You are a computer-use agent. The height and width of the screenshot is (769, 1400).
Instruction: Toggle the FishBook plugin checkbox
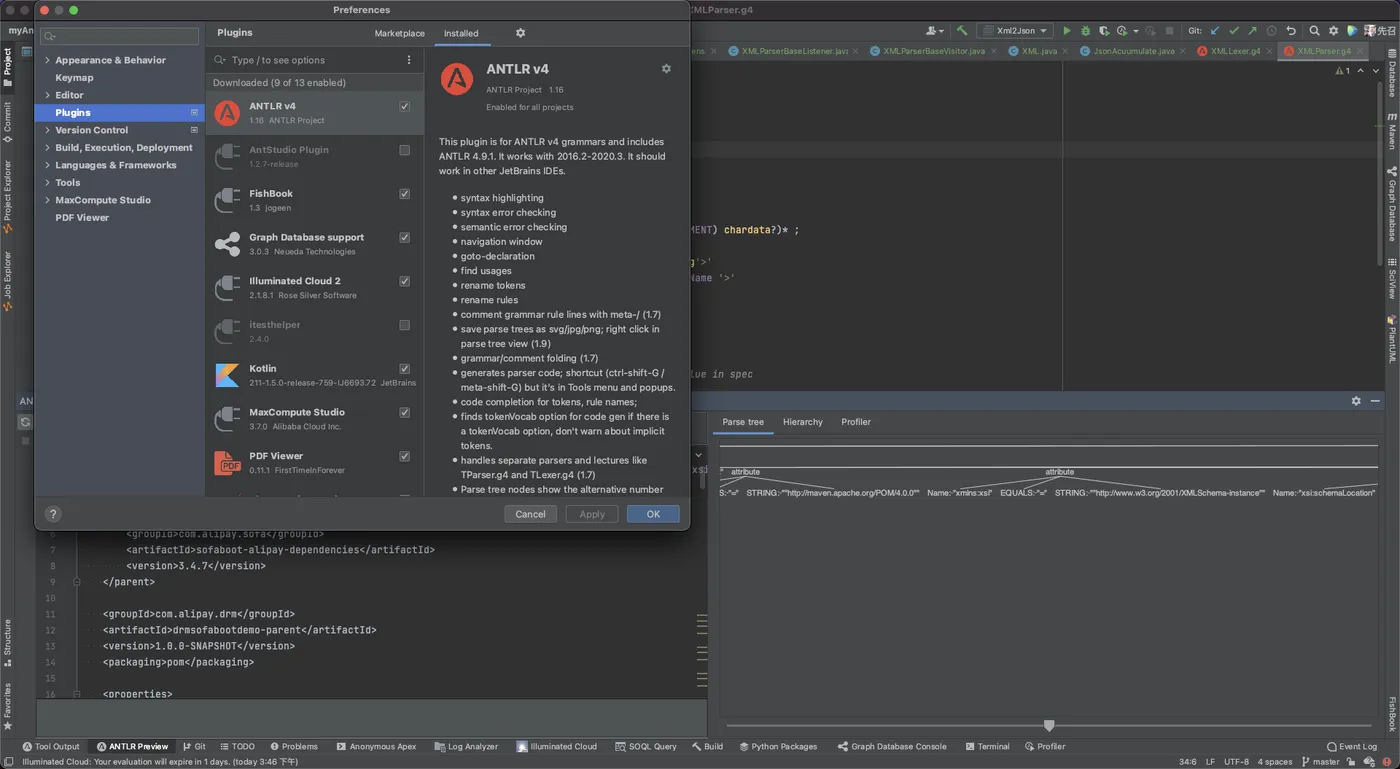(x=404, y=194)
